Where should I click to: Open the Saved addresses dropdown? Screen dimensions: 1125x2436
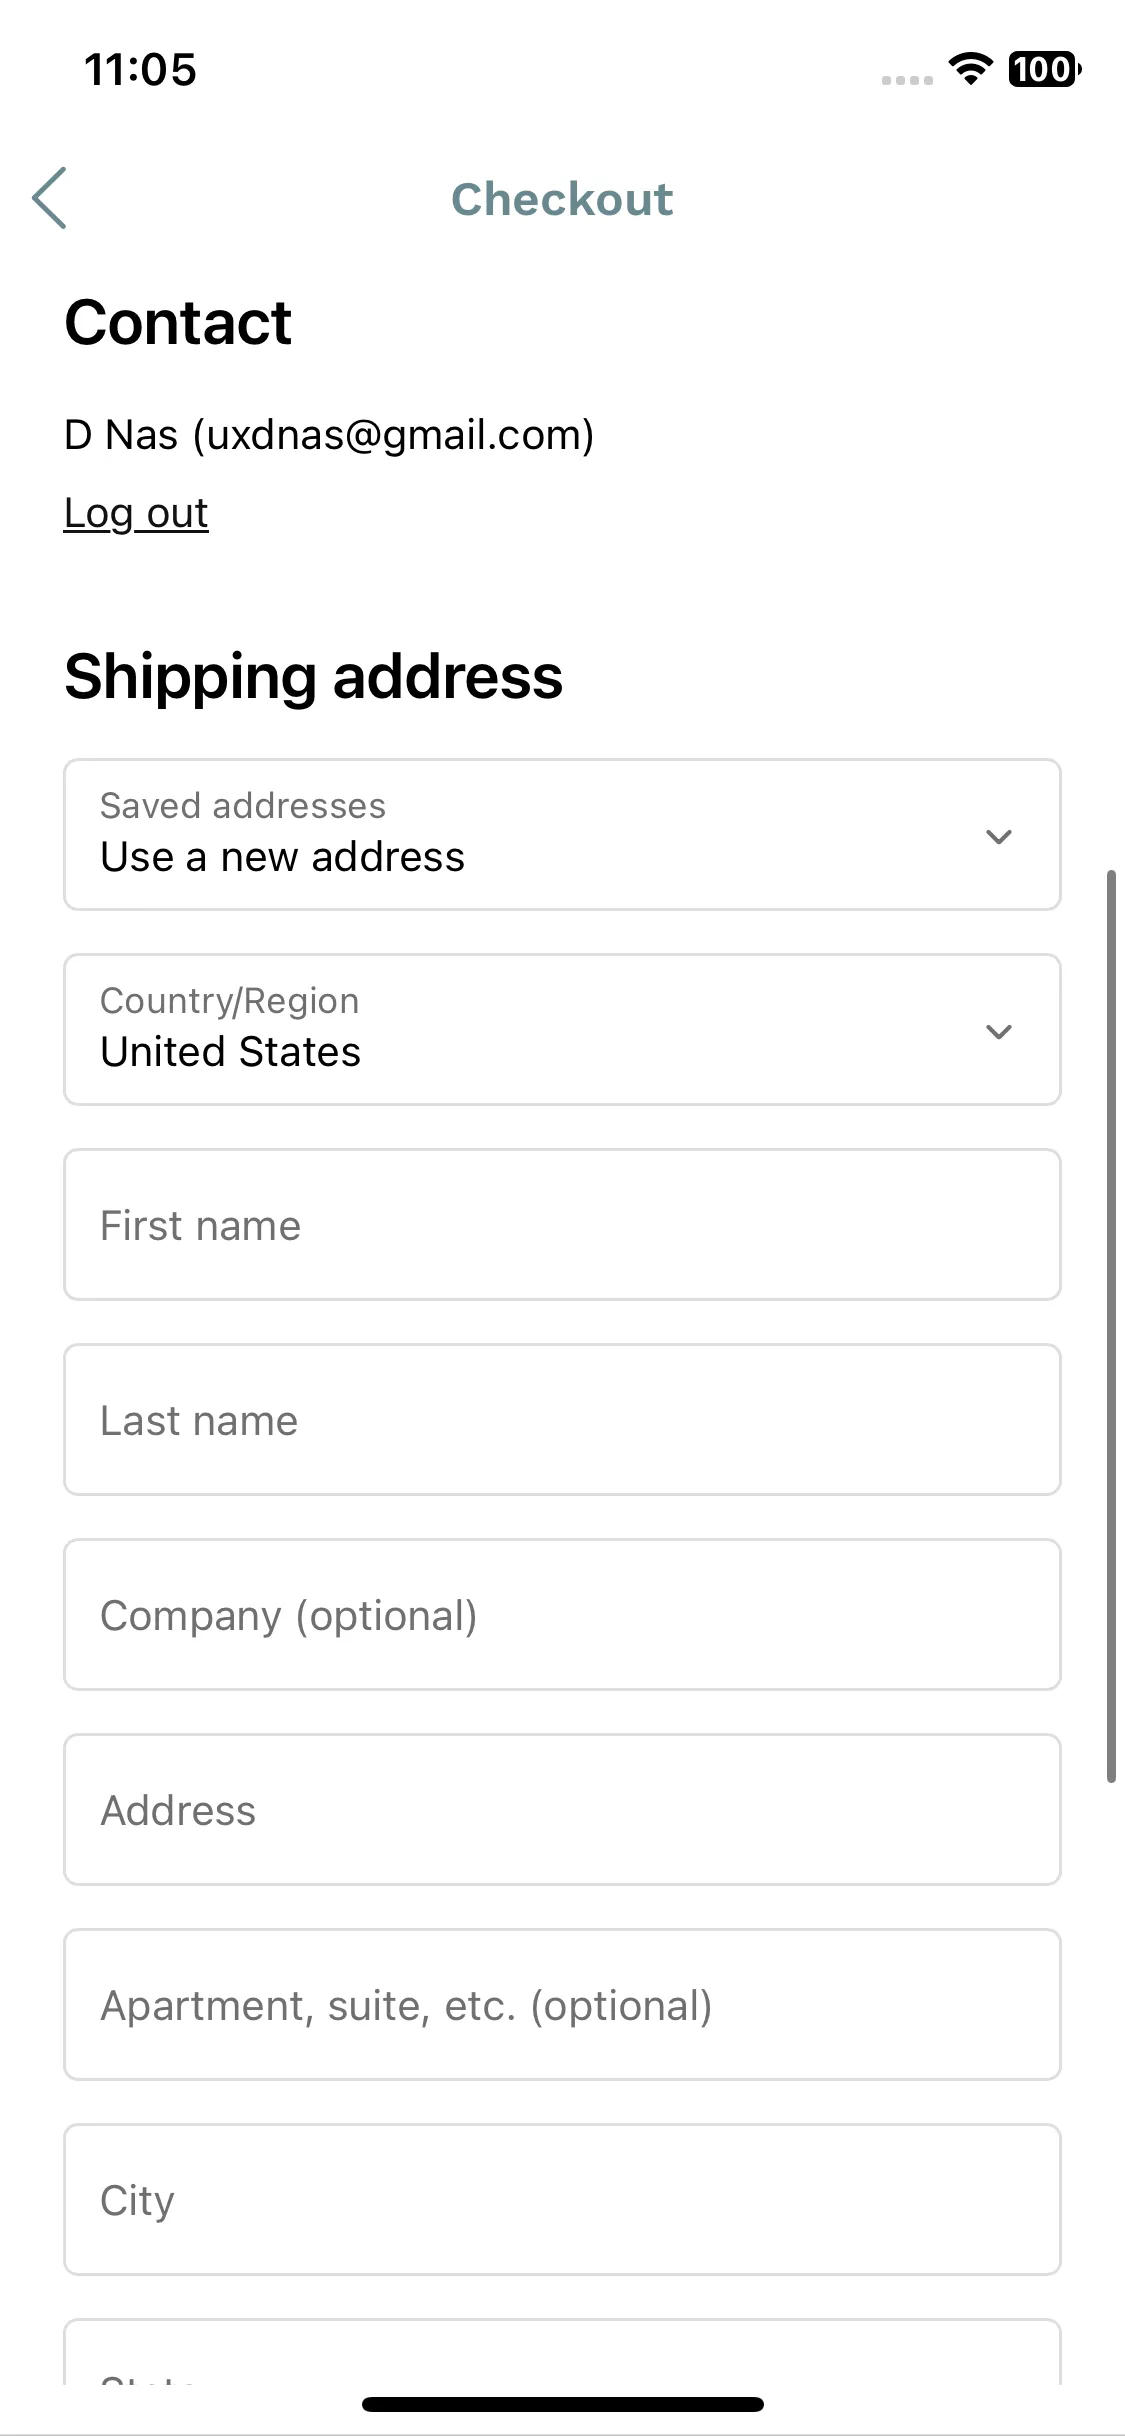click(x=562, y=835)
